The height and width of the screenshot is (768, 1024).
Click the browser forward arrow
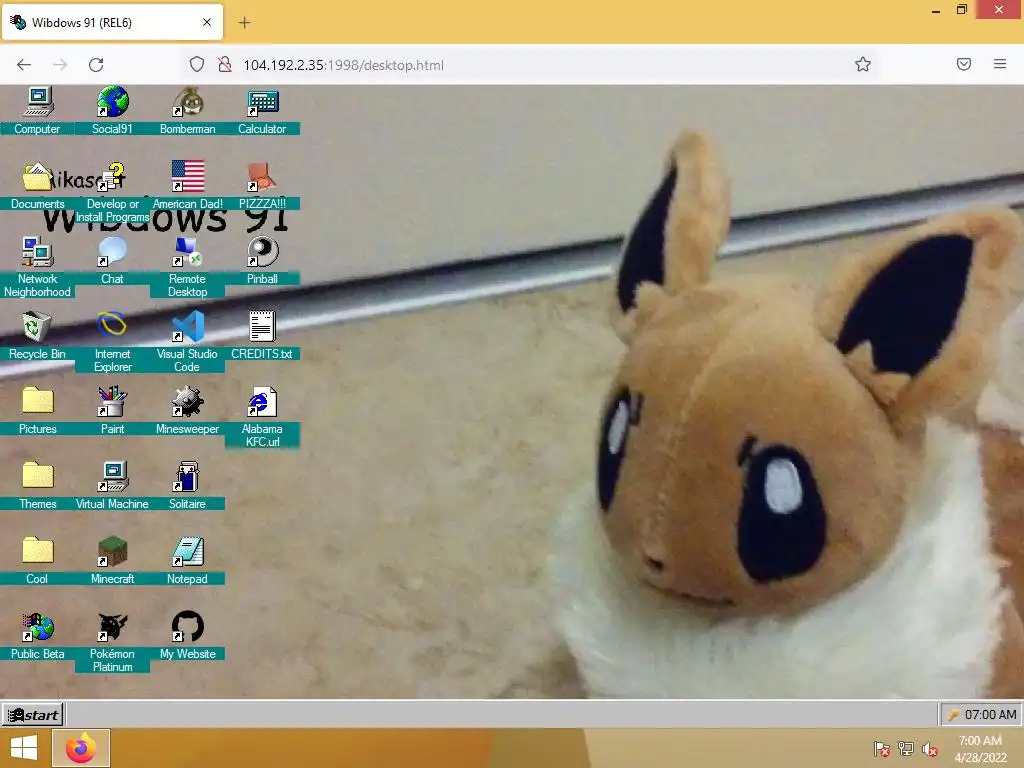tap(60, 65)
